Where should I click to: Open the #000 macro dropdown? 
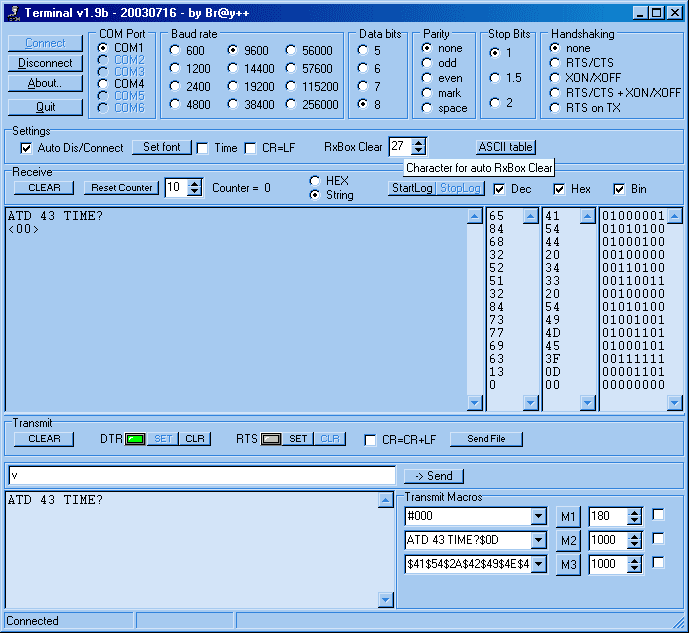pos(538,516)
